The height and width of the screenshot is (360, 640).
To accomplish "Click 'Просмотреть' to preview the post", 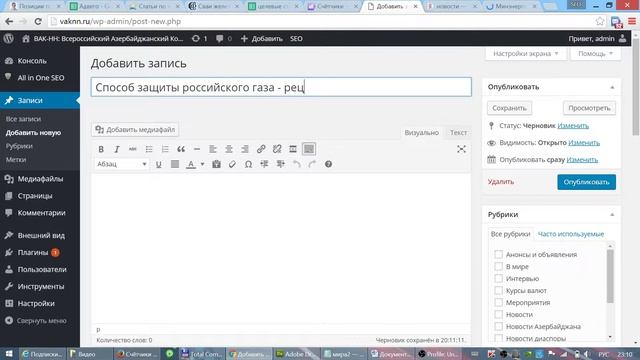I will pyautogui.click(x=589, y=108).
